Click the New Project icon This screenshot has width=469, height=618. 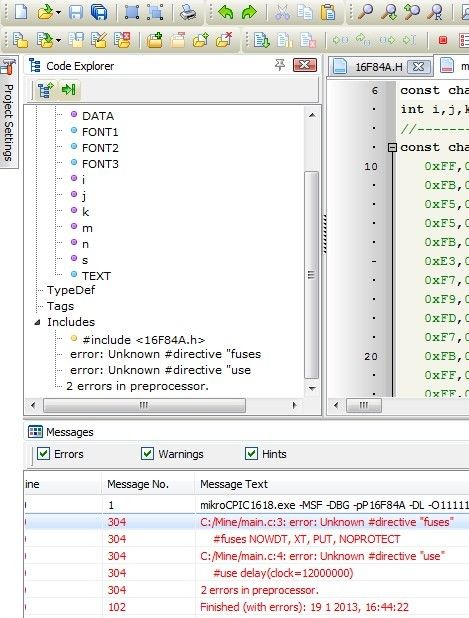point(20,40)
